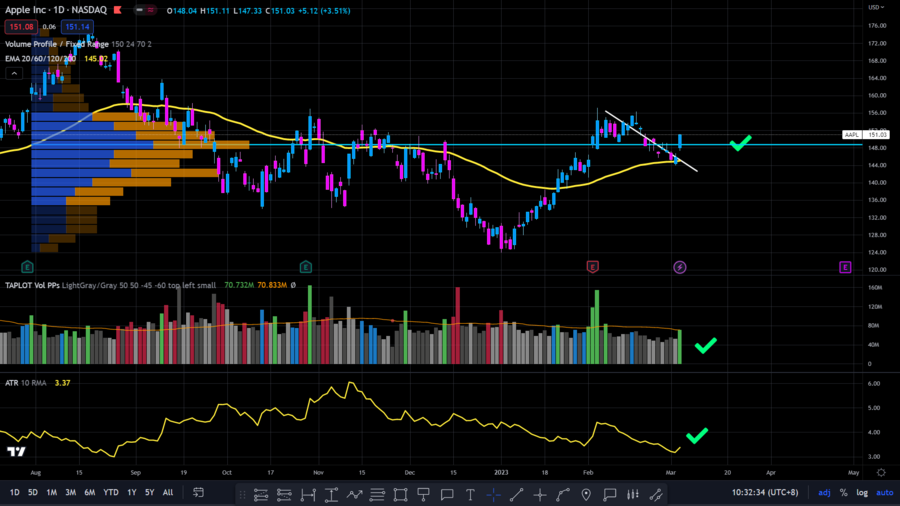Image resolution: width=900 pixels, height=506 pixels.
Task: Select the bars pattern tool icon
Action: 633,494
